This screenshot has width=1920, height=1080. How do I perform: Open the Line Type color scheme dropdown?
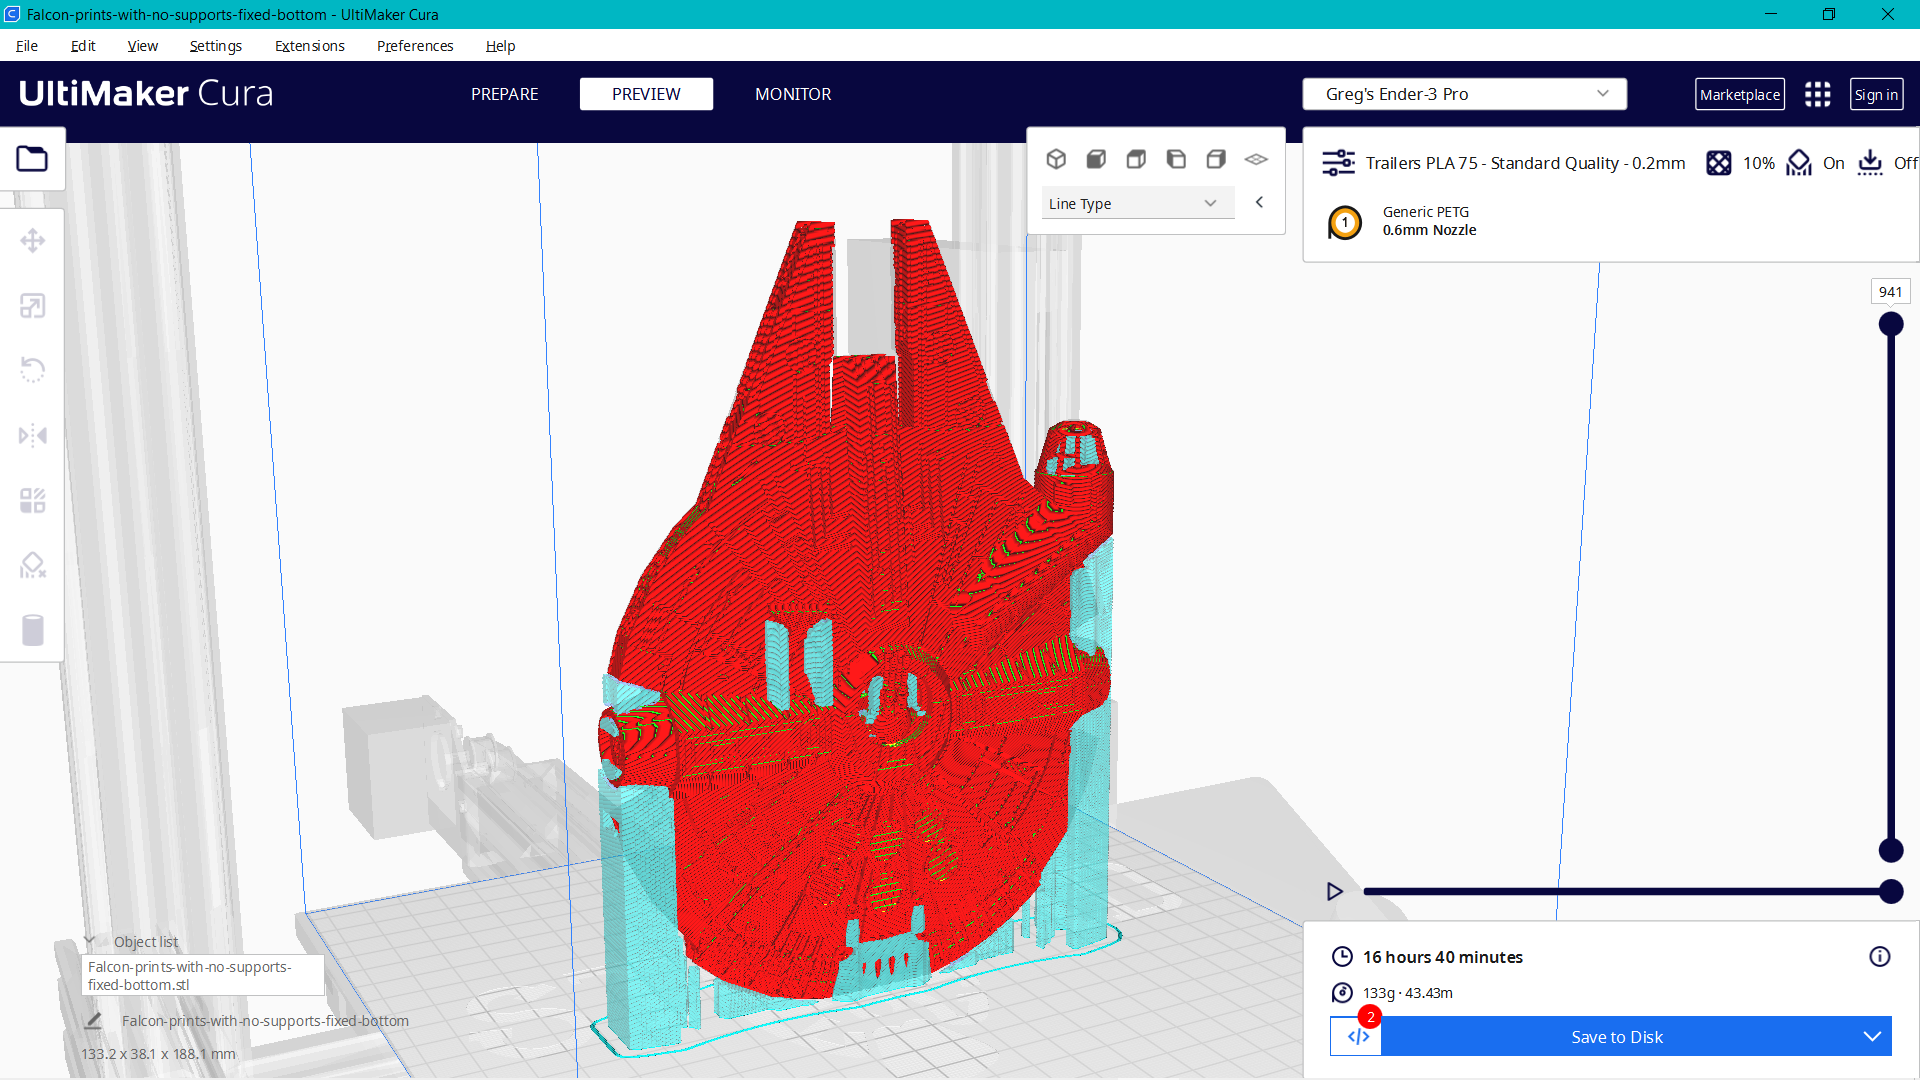coord(1137,203)
